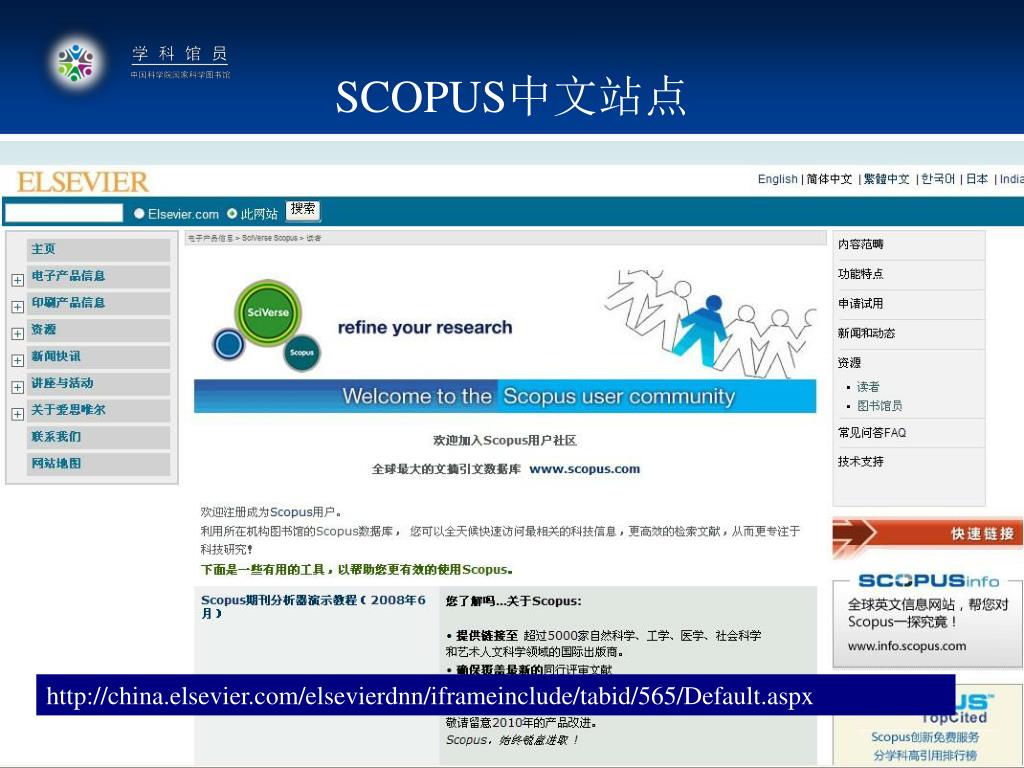Open the 内容范畴 right panel link
Screen dimensions: 1024x768
click(861, 244)
